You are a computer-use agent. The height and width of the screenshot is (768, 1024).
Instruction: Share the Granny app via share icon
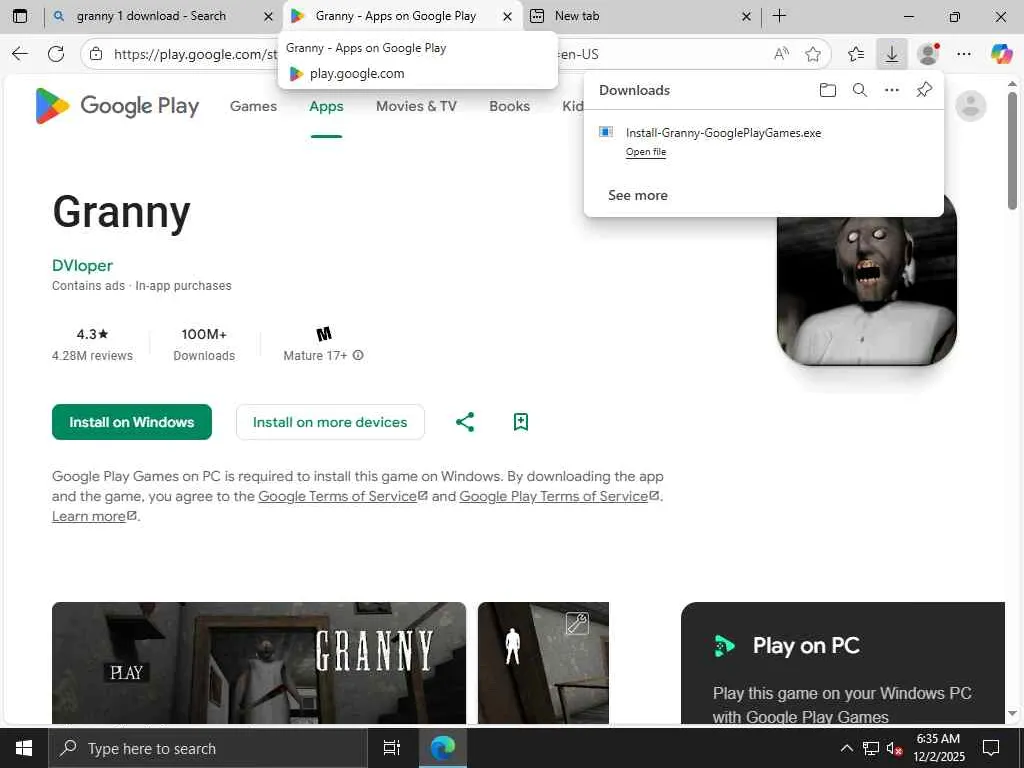465,422
